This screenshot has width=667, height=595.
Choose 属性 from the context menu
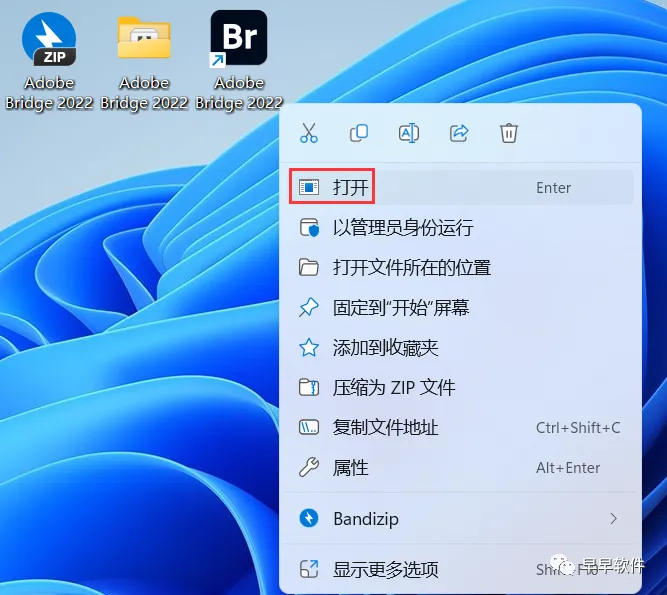(x=461, y=467)
